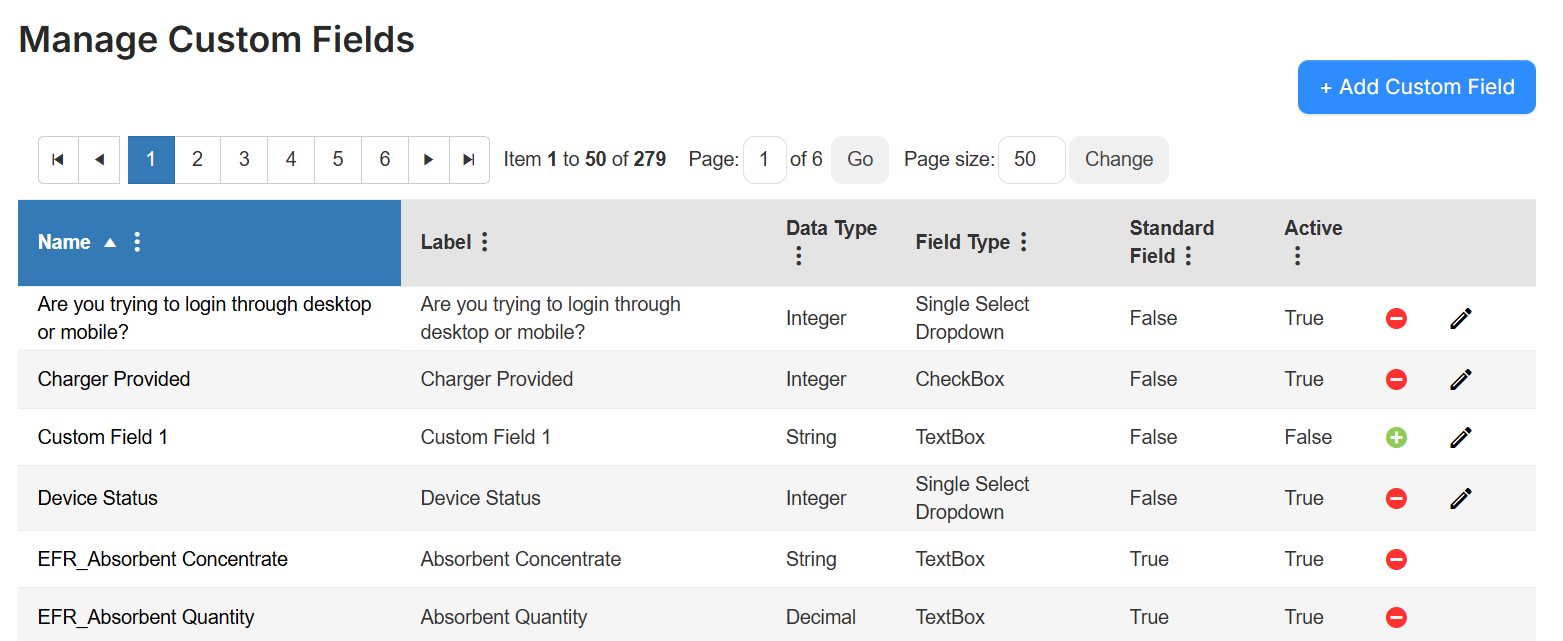Open the Active column menu
This screenshot has width=1563, height=641.
[x=1296, y=256]
